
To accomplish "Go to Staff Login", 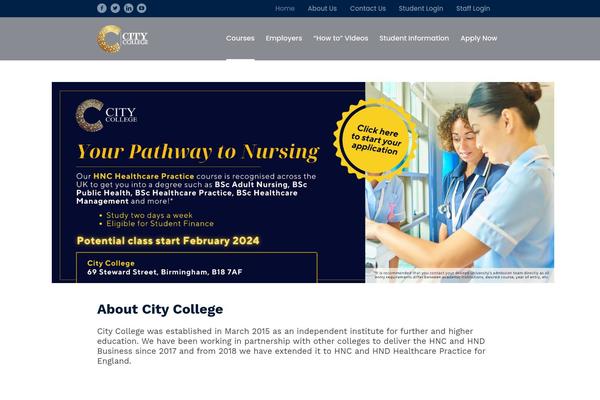I will (x=473, y=8).
